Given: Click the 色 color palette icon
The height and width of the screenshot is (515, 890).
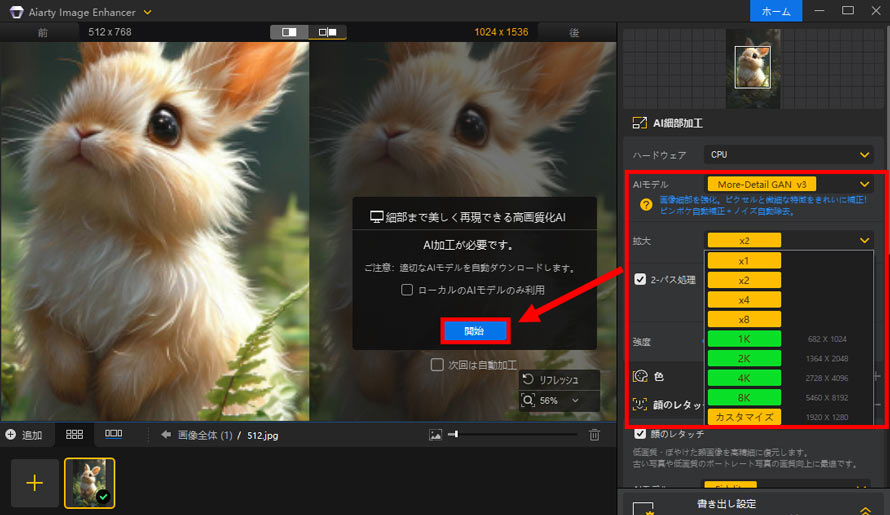Looking at the screenshot, I should pos(640,376).
